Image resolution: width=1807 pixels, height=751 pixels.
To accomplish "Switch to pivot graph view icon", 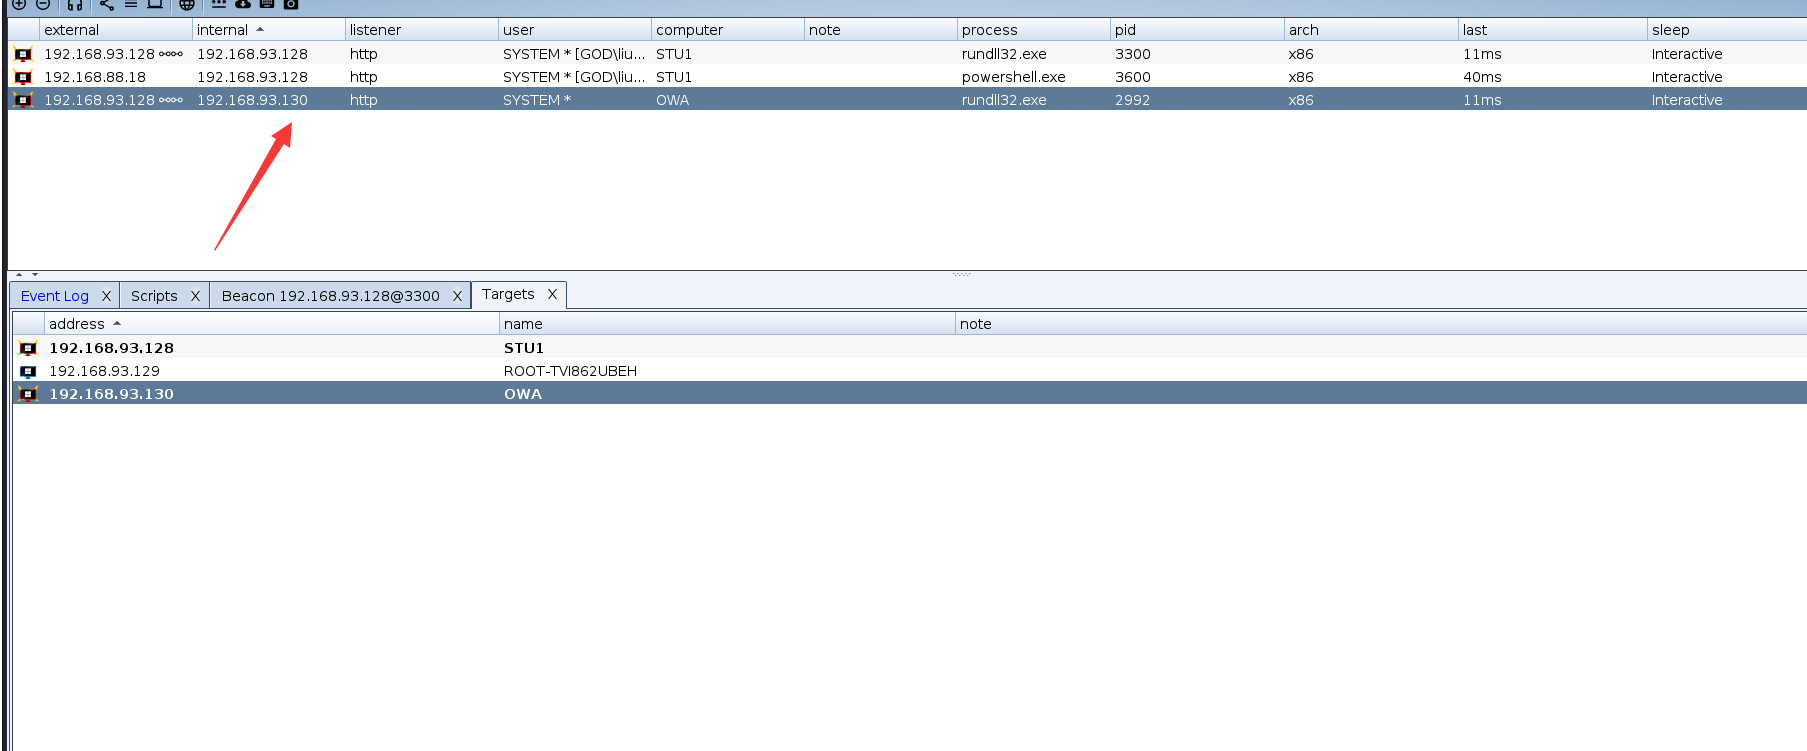I will coord(107,4).
